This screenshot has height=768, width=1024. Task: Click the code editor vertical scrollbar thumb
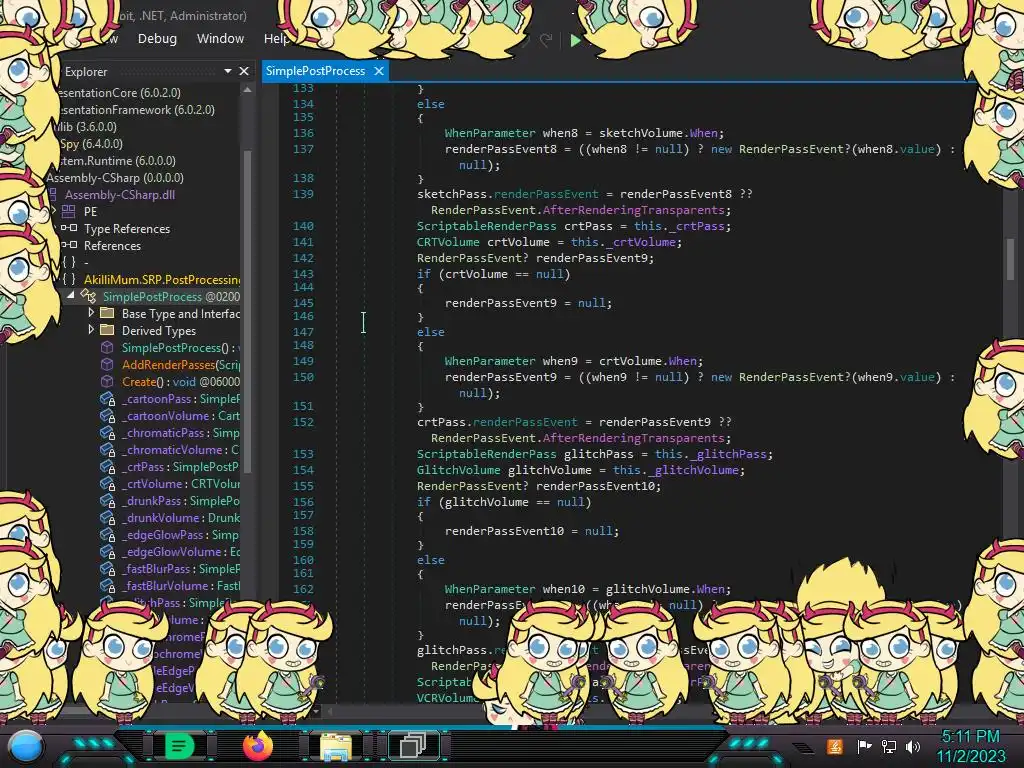coord(1010,259)
